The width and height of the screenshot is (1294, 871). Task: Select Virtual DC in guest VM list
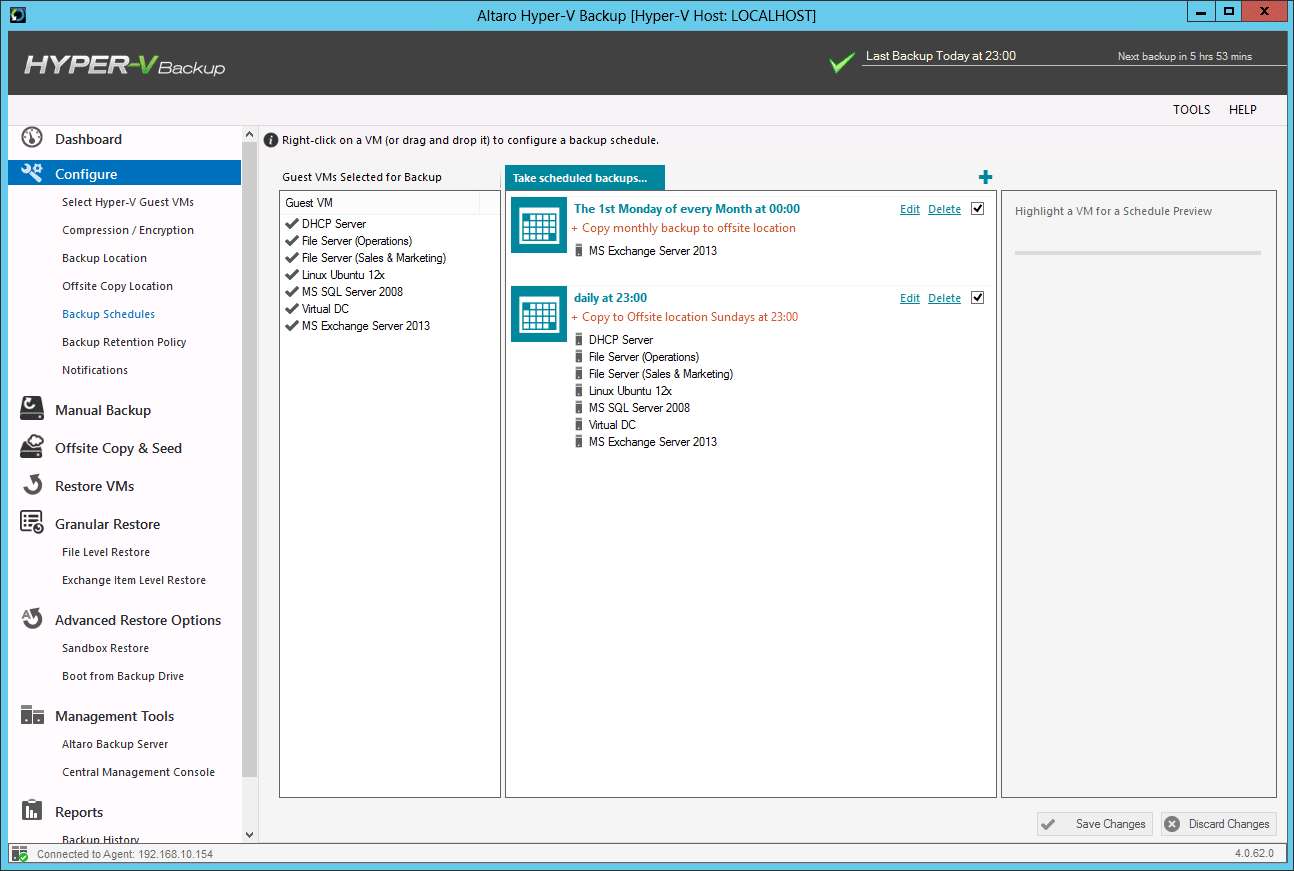(x=317, y=309)
